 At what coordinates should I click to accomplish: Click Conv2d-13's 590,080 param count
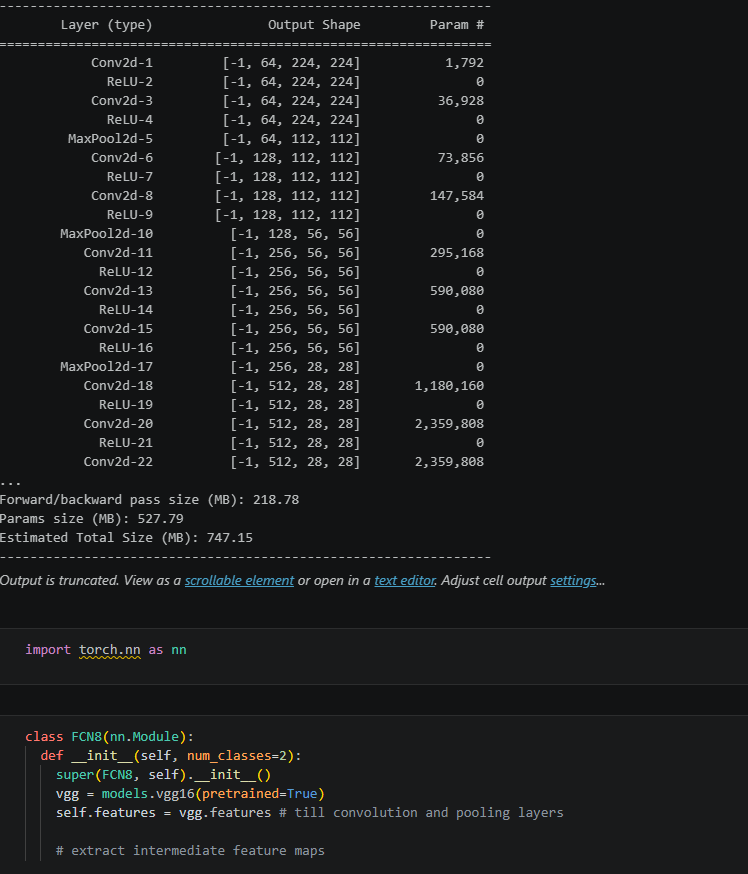click(x=456, y=290)
